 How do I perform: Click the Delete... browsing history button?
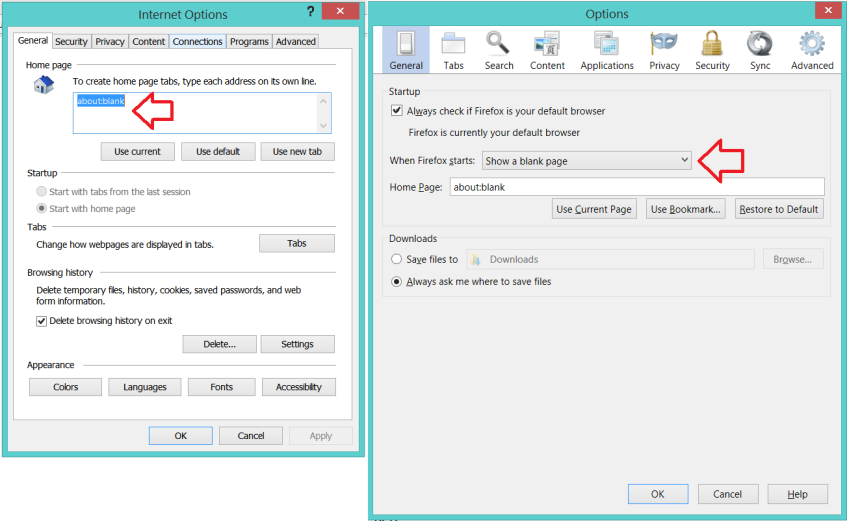[219, 344]
